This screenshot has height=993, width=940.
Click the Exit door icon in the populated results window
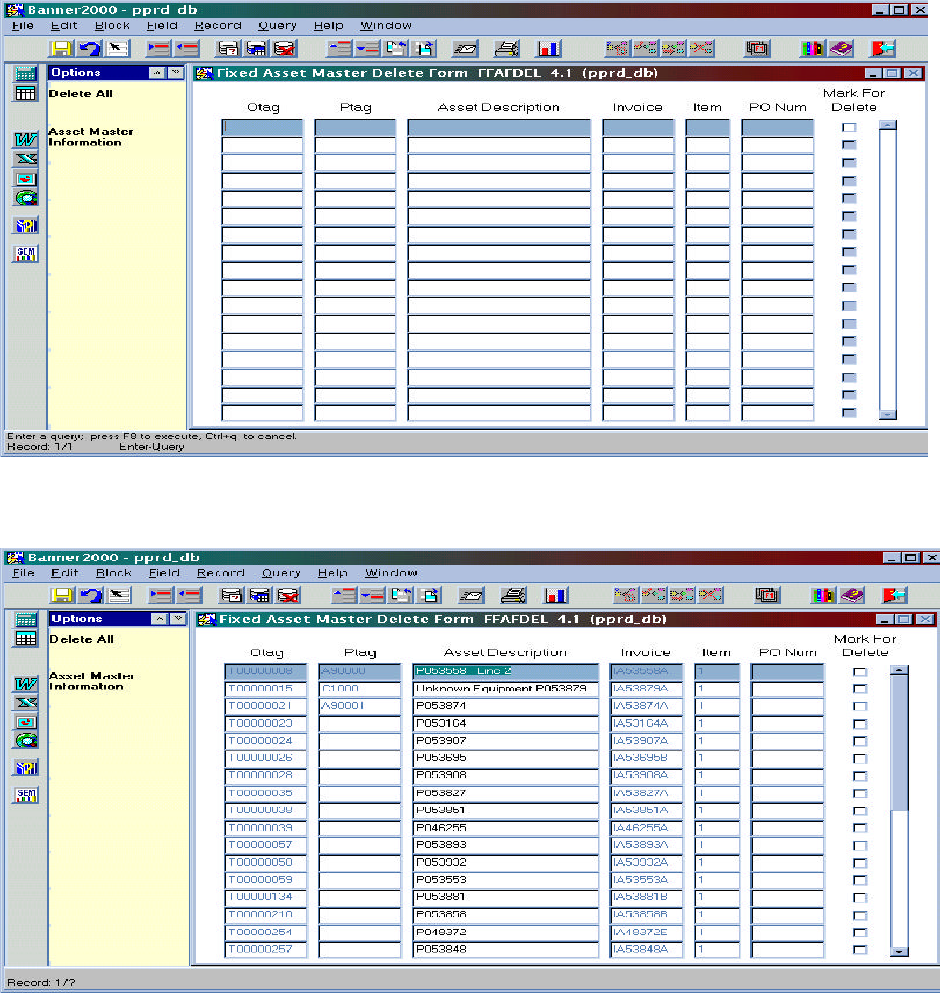point(894,595)
